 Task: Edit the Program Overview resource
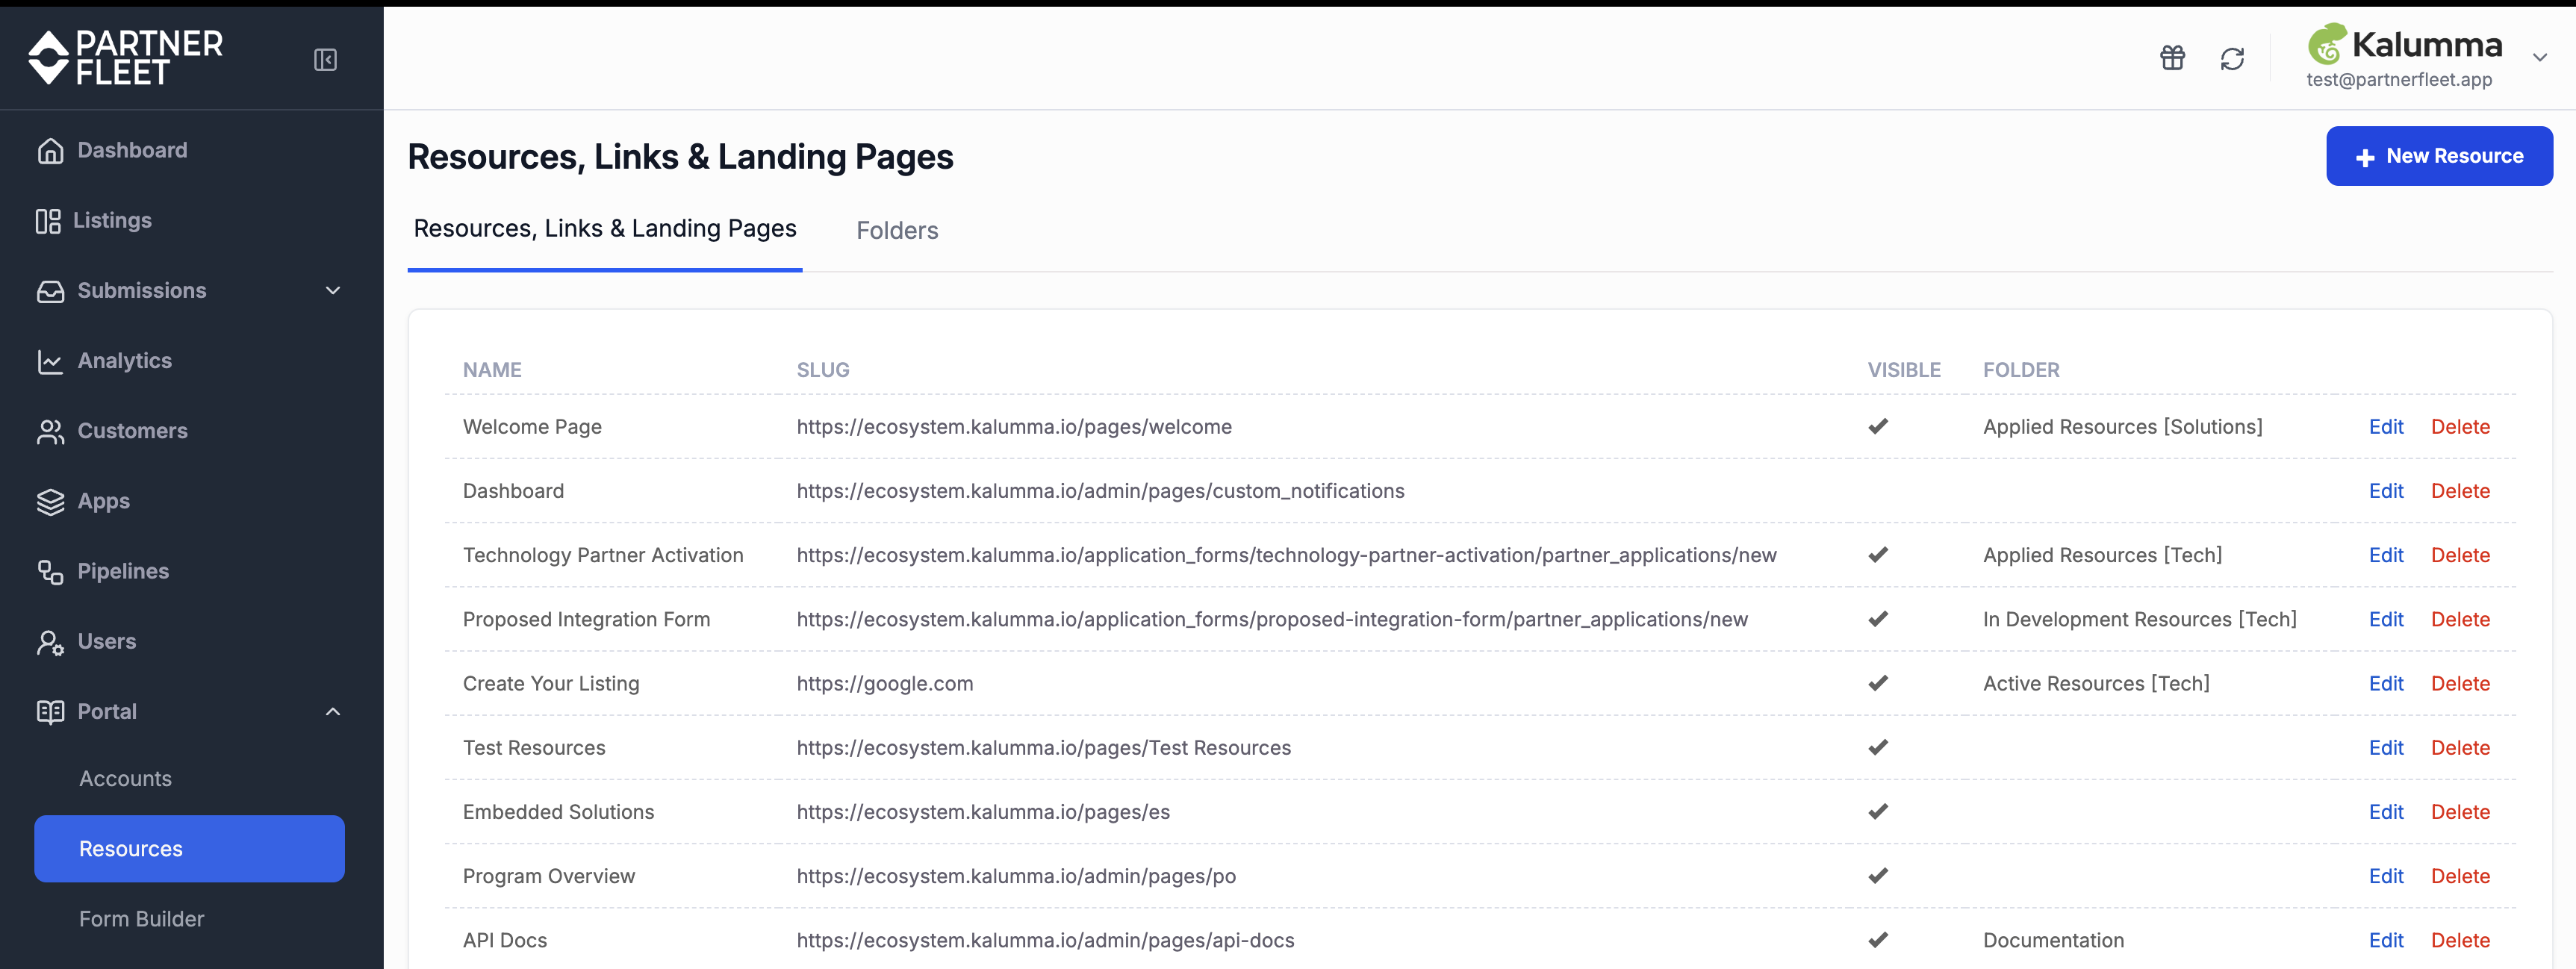click(2385, 876)
